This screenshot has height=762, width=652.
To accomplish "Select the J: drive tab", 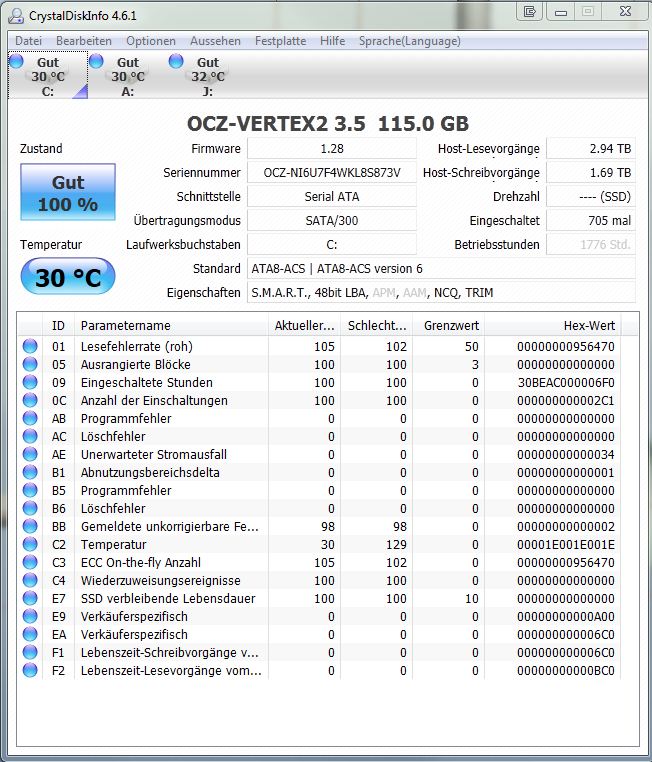I will 208,76.
